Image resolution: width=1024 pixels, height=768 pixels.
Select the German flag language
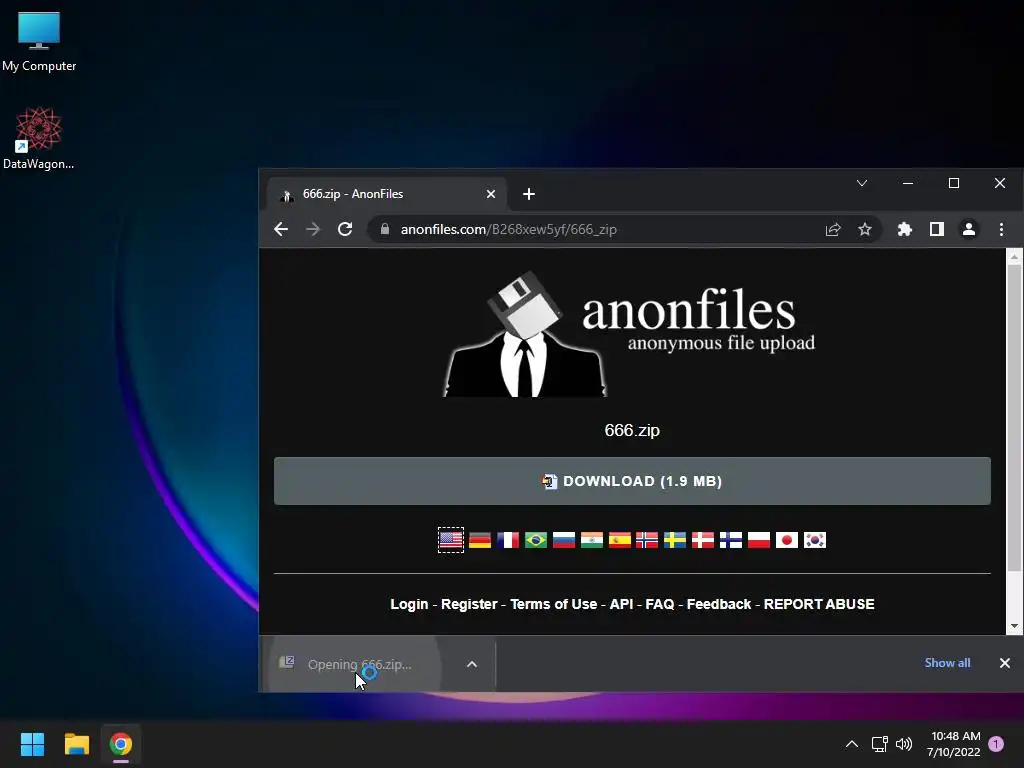click(x=480, y=540)
